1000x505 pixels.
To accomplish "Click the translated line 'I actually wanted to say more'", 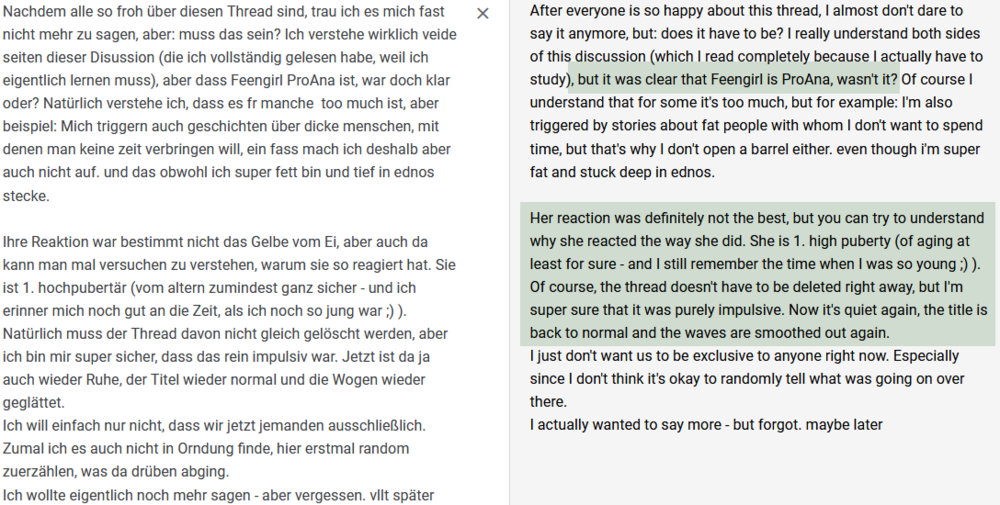I will 706,425.
